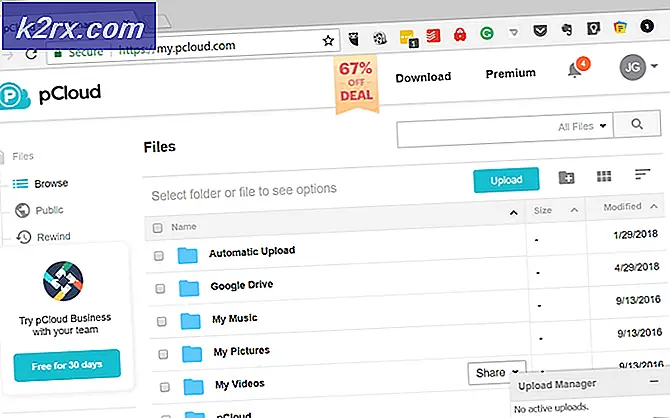This screenshot has width=670, height=418.
Task: Open the account menu arrow beside JG
Action: click(654, 66)
